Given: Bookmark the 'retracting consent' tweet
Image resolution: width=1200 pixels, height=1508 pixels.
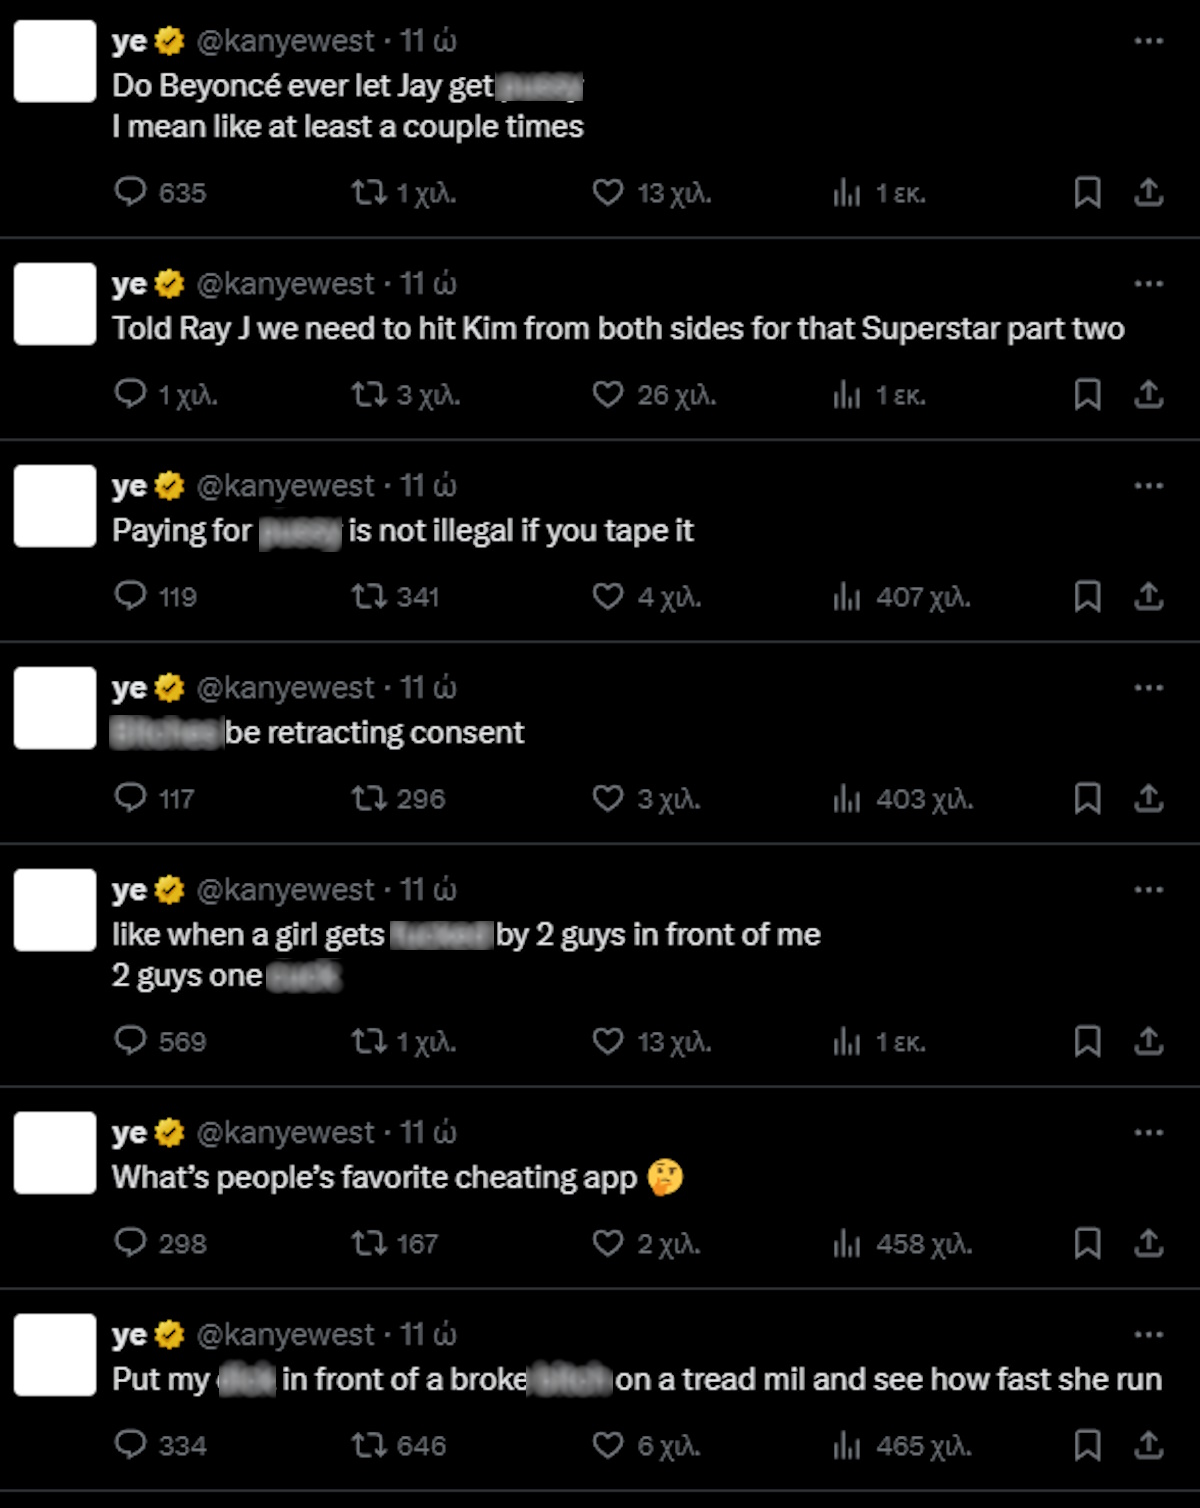Looking at the screenshot, I should pos(1087,799).
